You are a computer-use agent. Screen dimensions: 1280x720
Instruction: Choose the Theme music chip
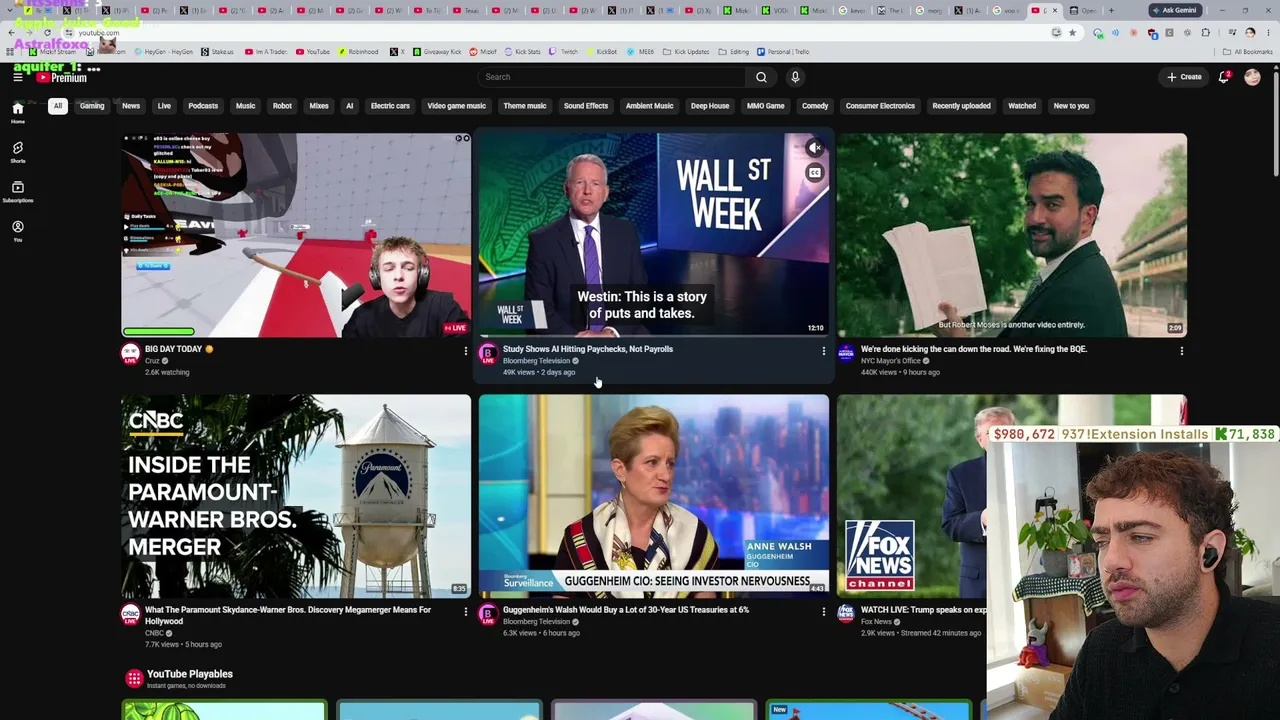coord(525,106)
